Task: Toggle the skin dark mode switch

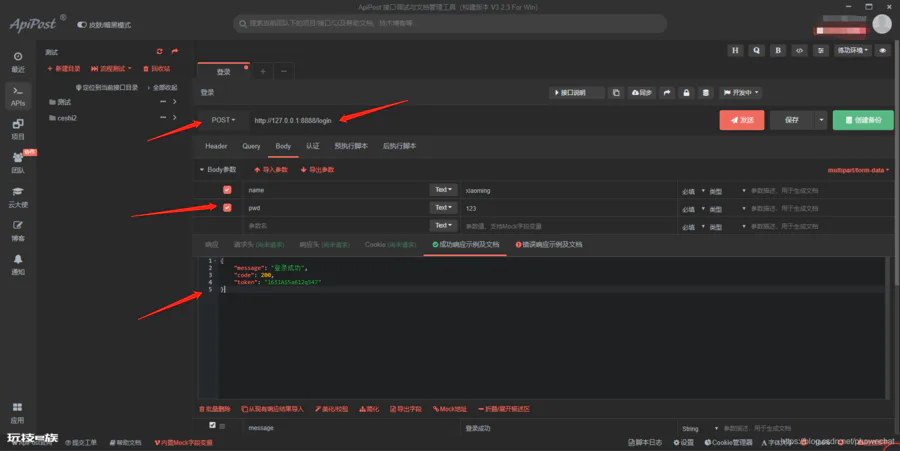Action: [82, 25]
